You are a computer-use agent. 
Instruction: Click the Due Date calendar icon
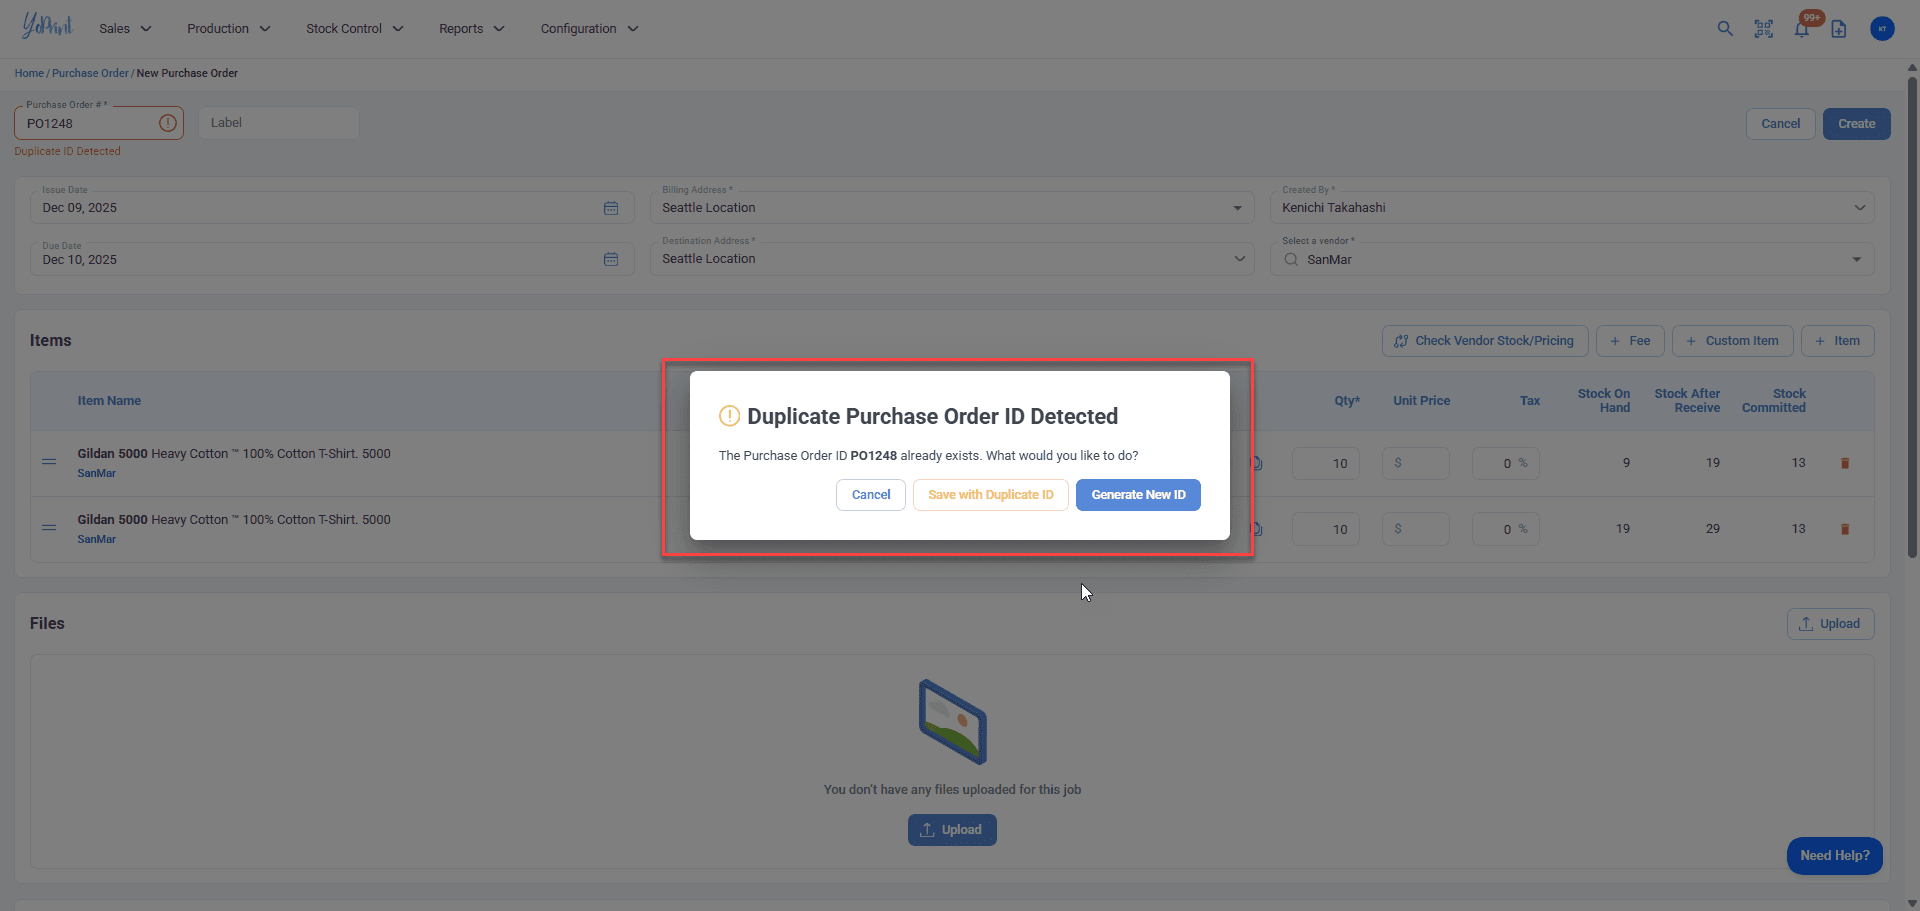(x=611, y=260)
